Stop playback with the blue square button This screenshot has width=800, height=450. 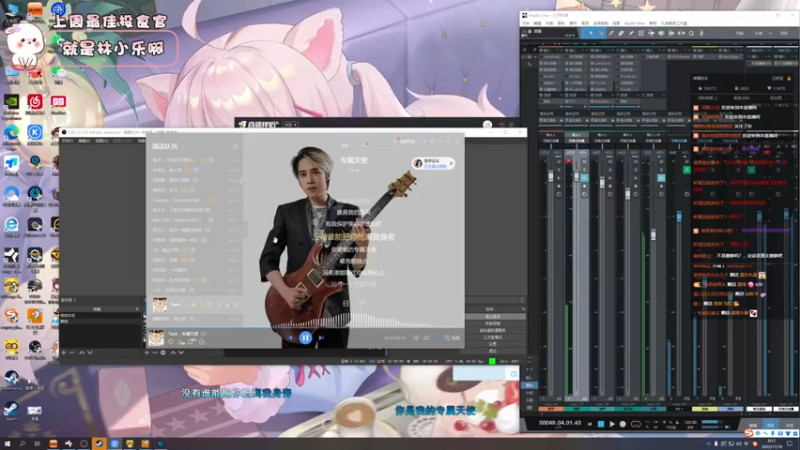point(601,424)
